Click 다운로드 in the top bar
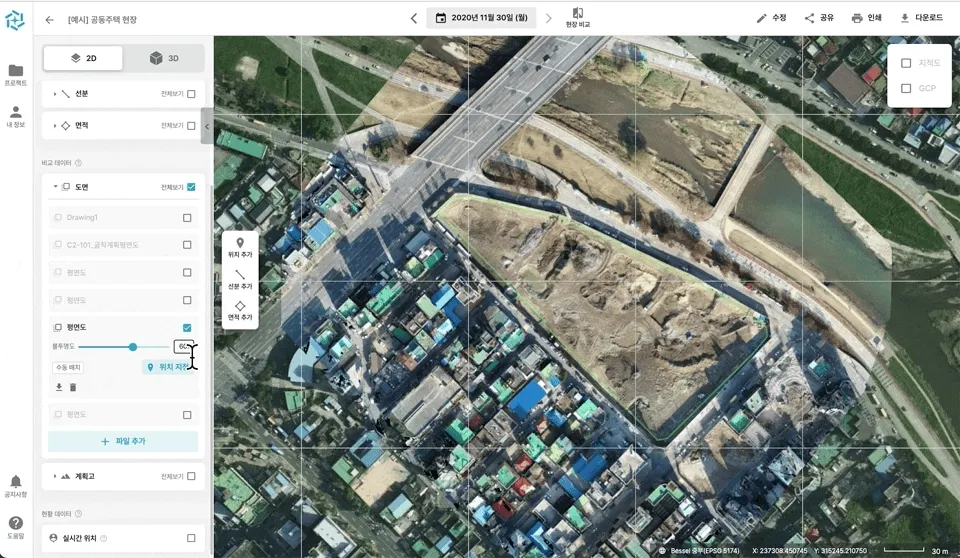The height and width of the screenshot is (558, 960). click(921, 18)
